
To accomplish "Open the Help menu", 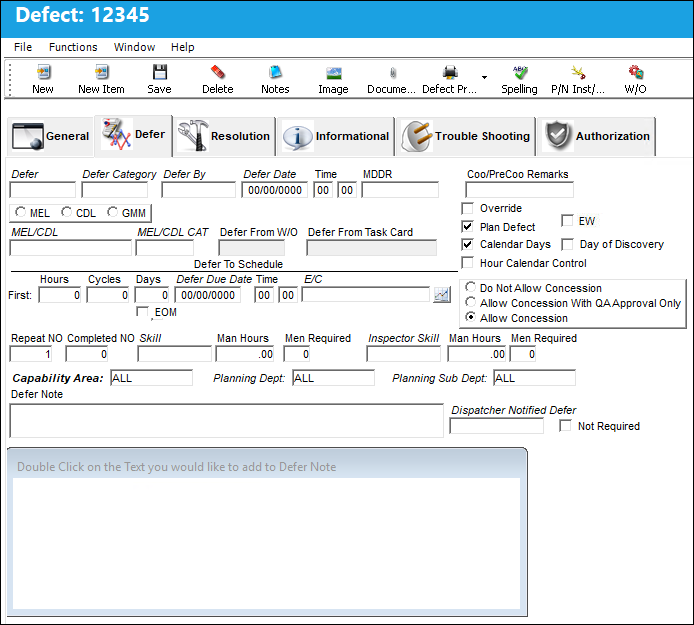I will point(183,47).
